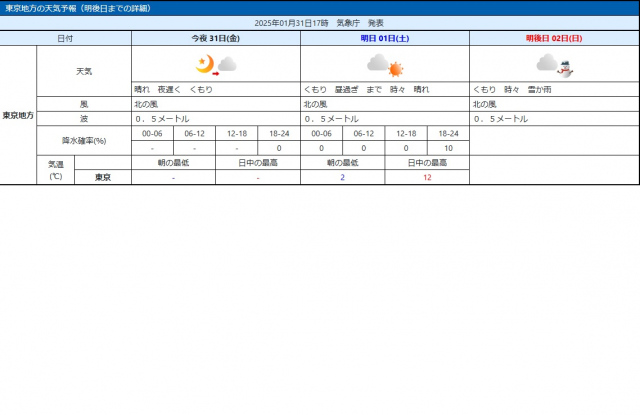Image resolution: width=640 pixels, height=415 pixels.
Task: Click tomorrow's daytime high temperature 12
Action: [x=427, y=177]
